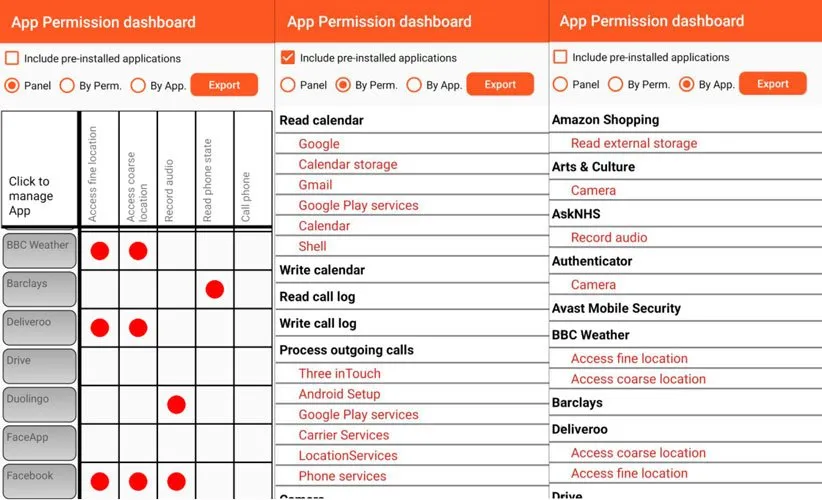The width and height of the screenshot is (822, 500).
Task: Click BBC Weather fine location red dot
Action: coord(99,251)
